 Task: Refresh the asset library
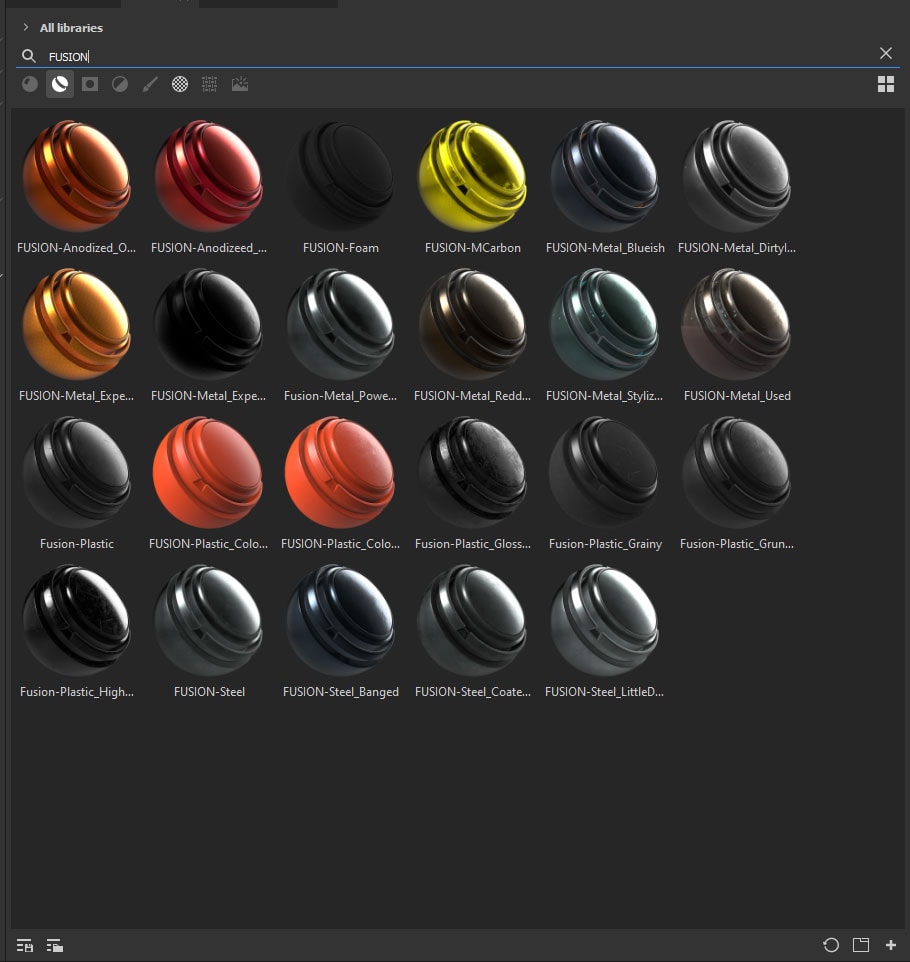coord(831,945)
